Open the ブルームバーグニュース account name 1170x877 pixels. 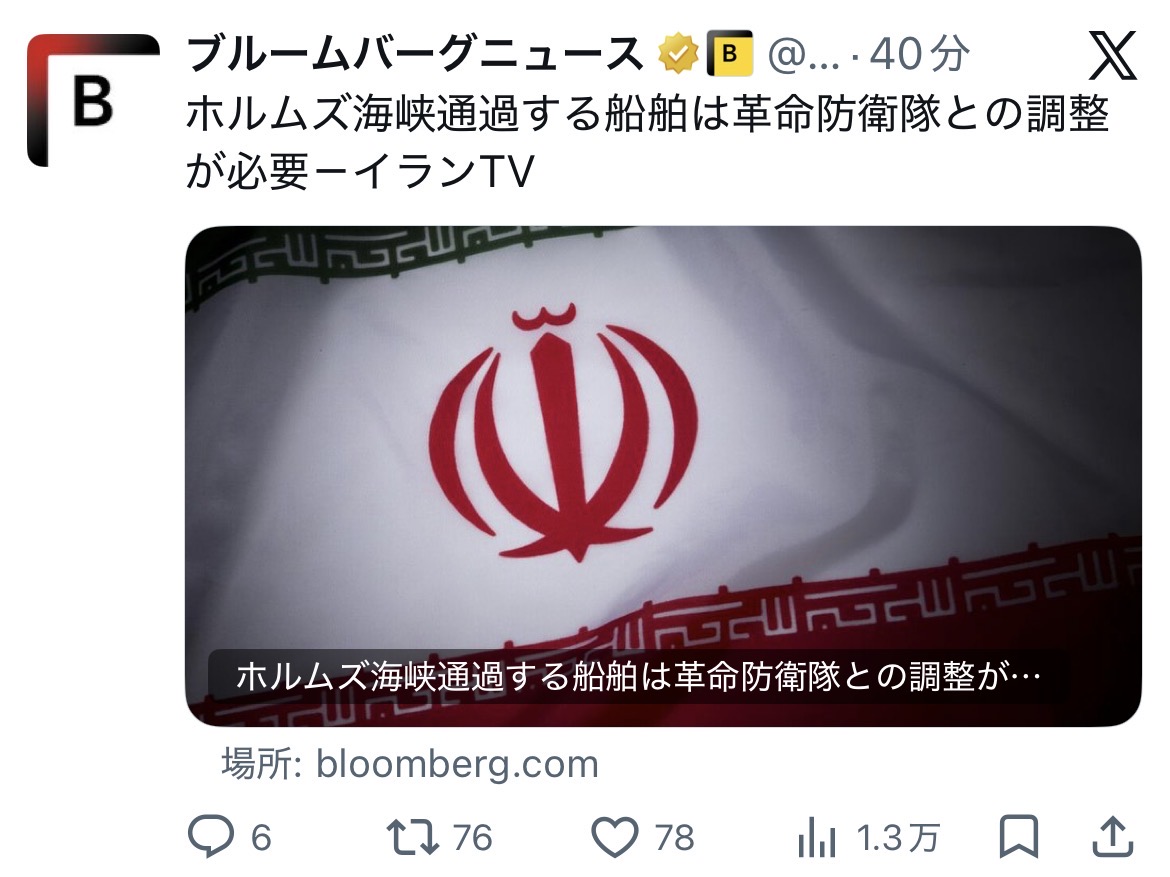click(x=414, y=54)
